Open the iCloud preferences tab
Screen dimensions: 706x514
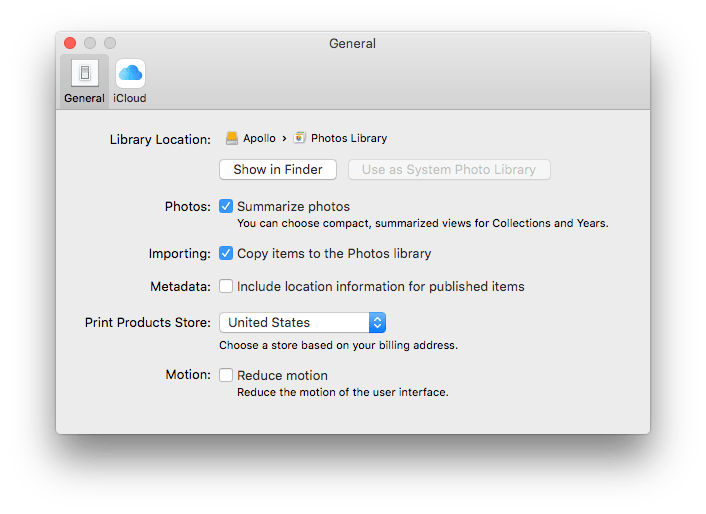tap(130, 81)
